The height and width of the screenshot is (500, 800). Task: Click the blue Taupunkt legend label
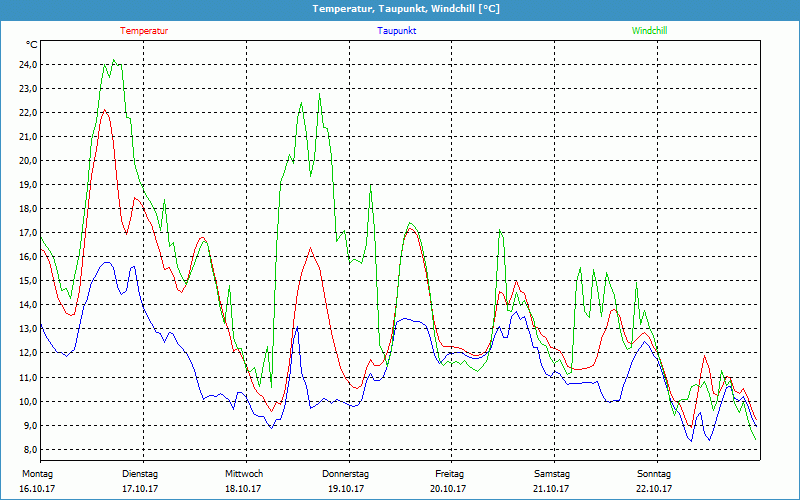click(396, 31)
